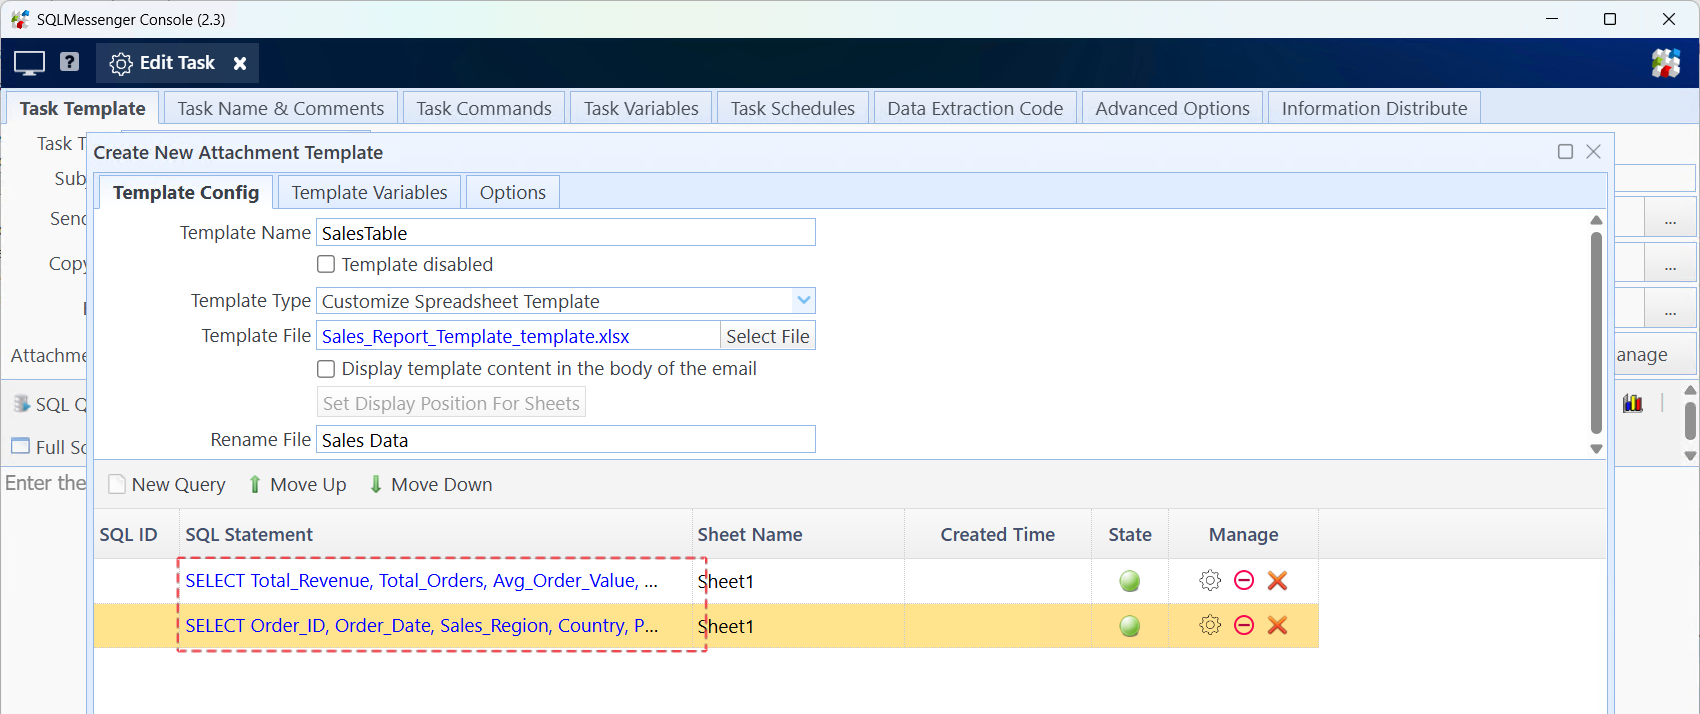1700x714 pixels.
Task: Switch to the Options tab
Action: (512, 192)
